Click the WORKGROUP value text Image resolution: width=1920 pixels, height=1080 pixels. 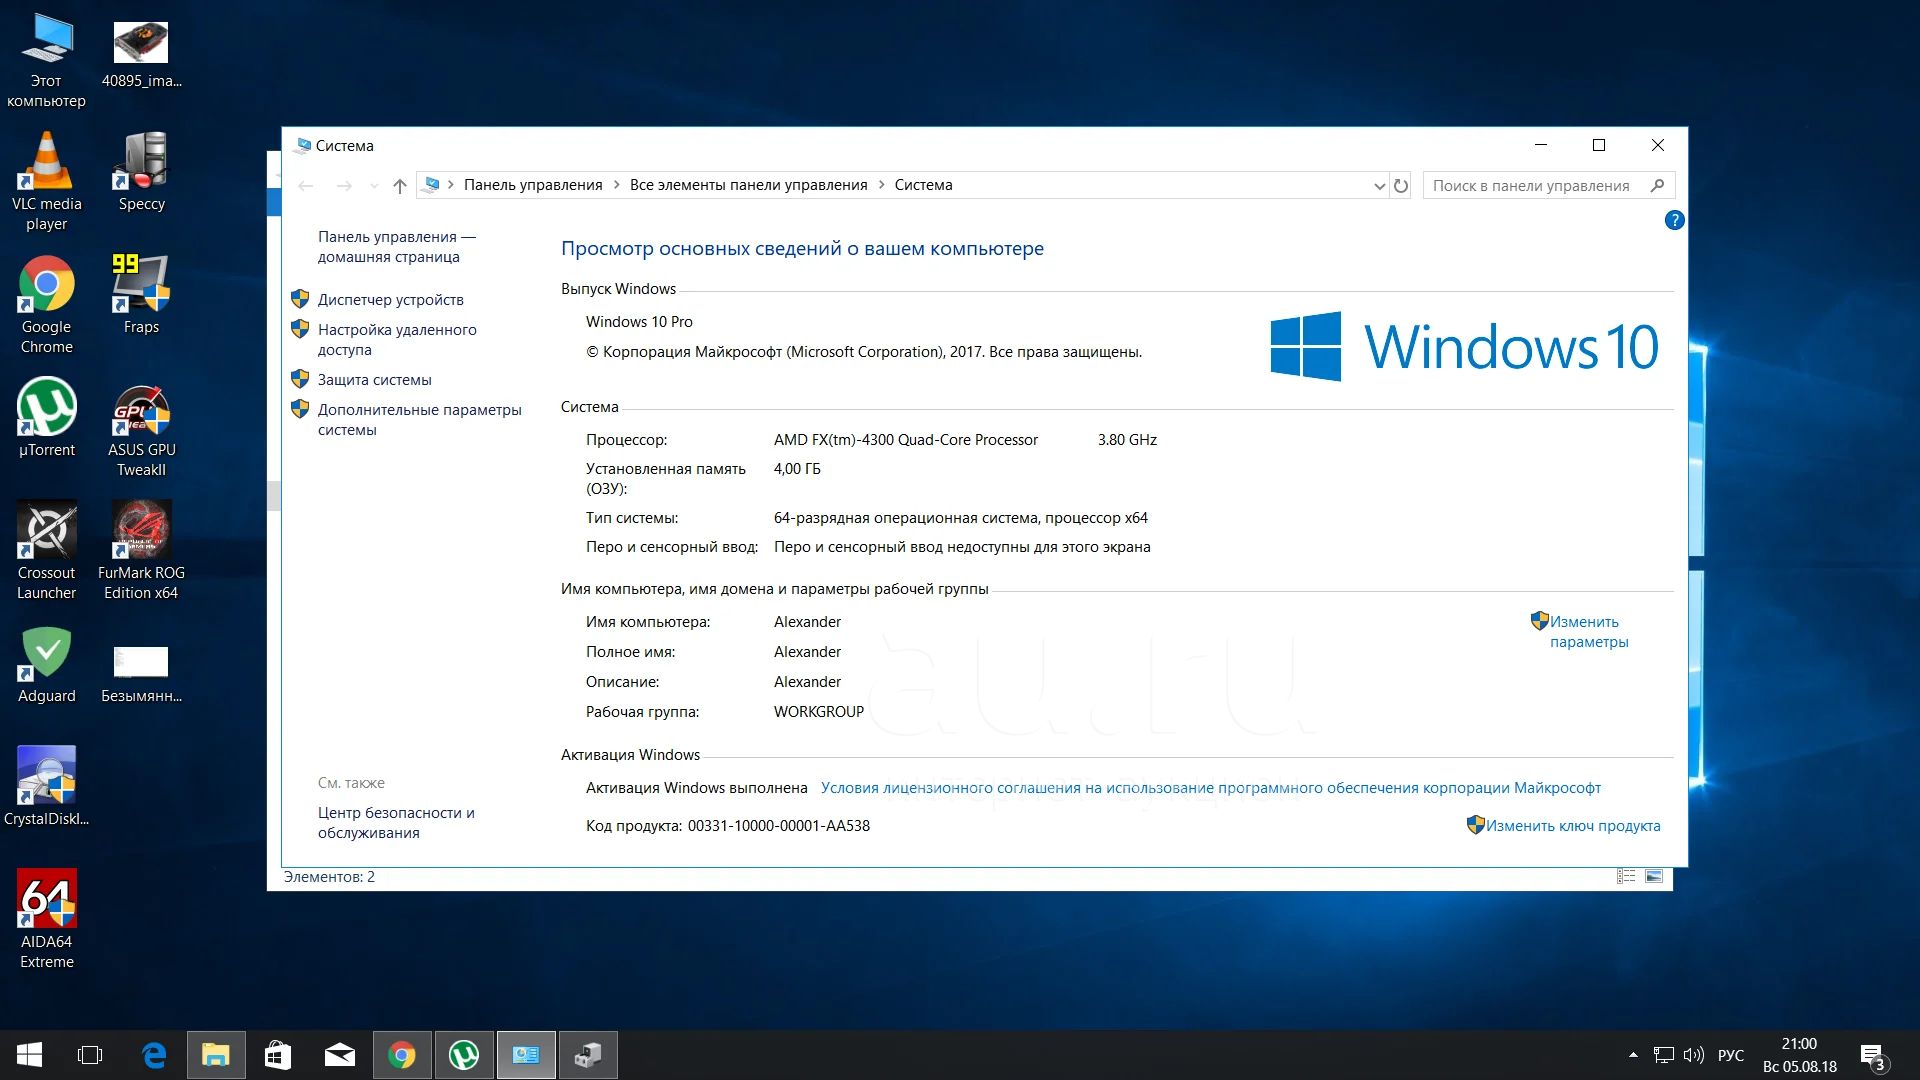tap(818, 712)
